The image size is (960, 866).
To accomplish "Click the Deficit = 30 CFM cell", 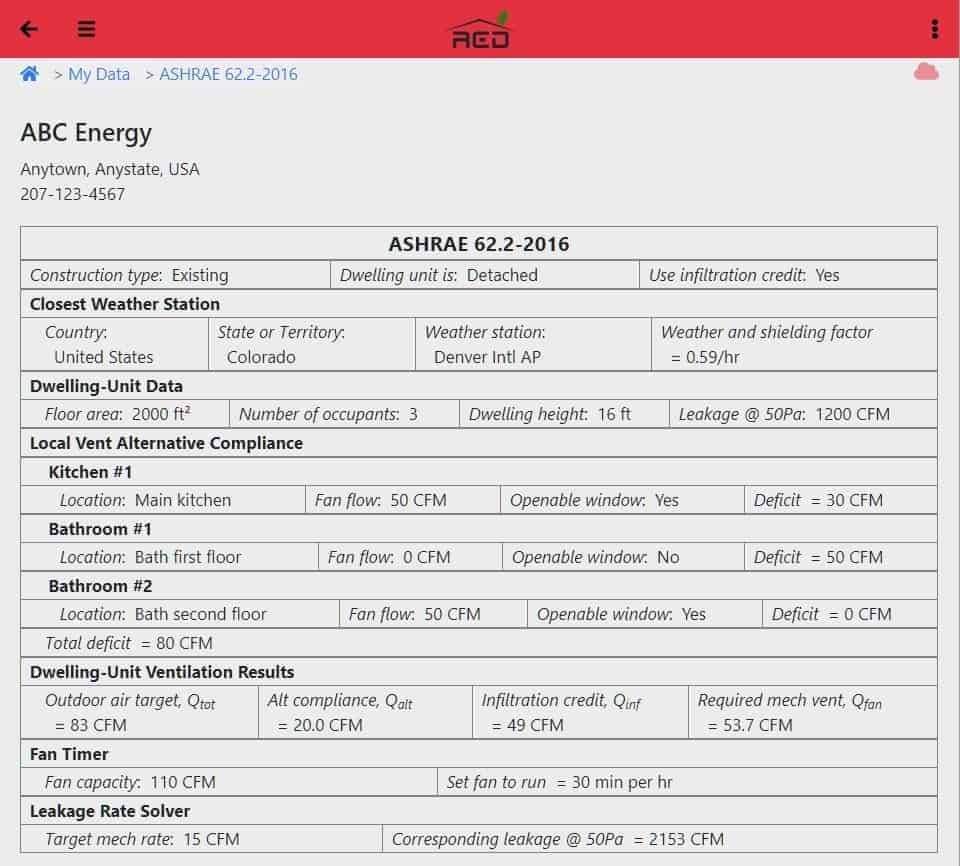I will point(841,500).
